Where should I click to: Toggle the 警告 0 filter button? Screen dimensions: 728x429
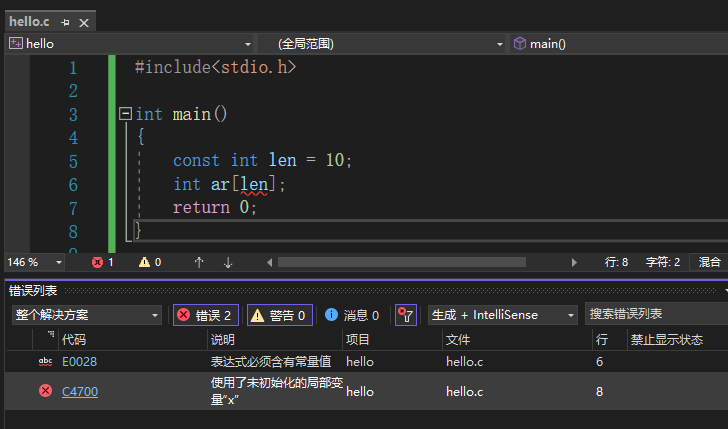[280, 315]
